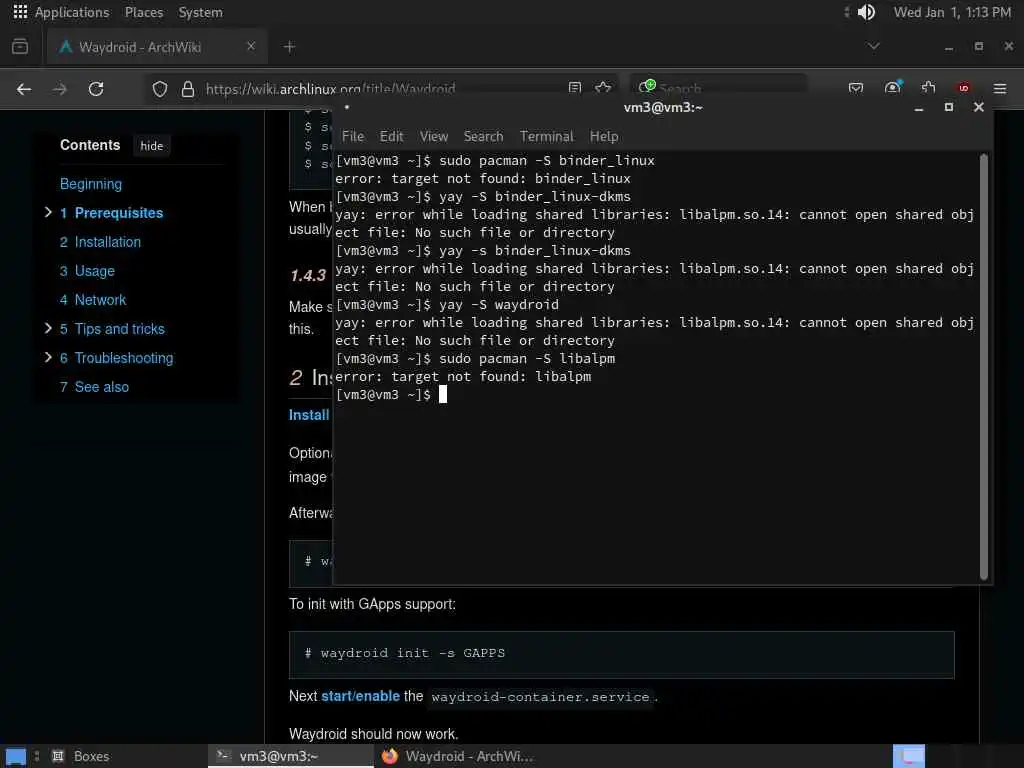Open the System menu
This screenshot has width=1024, height=768.
coord(200,12)
